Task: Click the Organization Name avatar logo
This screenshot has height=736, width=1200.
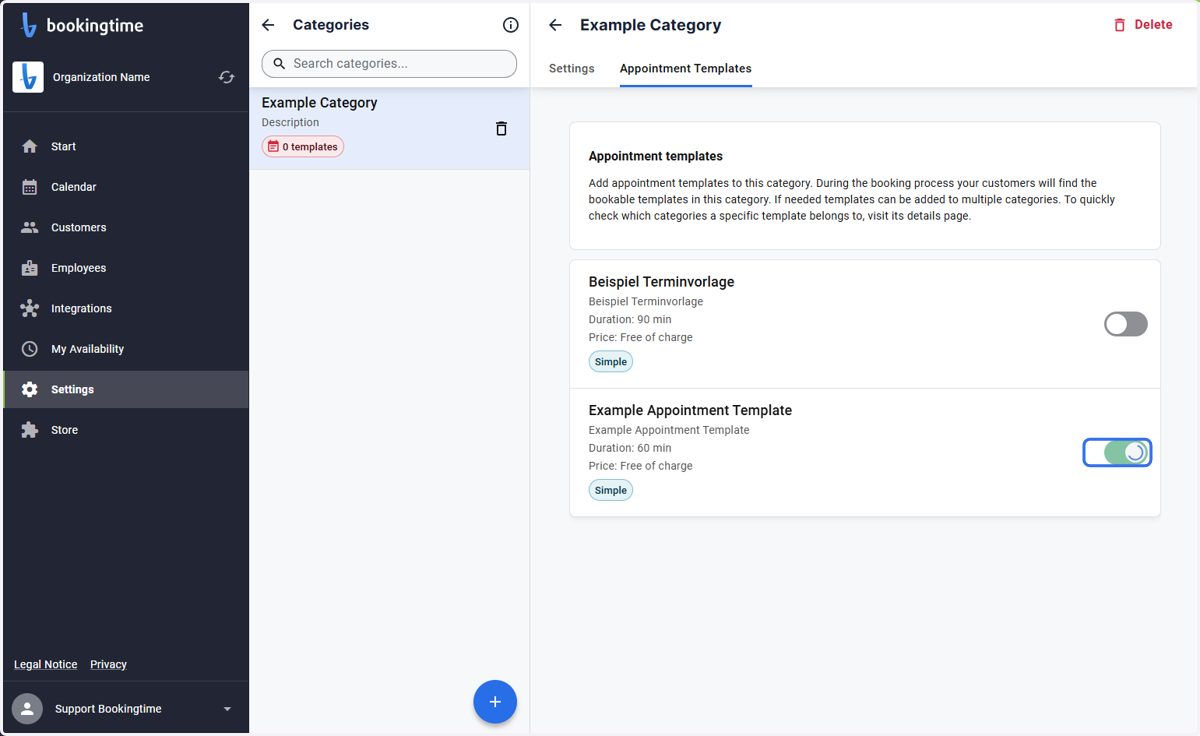Action: (x=28, y=77)
